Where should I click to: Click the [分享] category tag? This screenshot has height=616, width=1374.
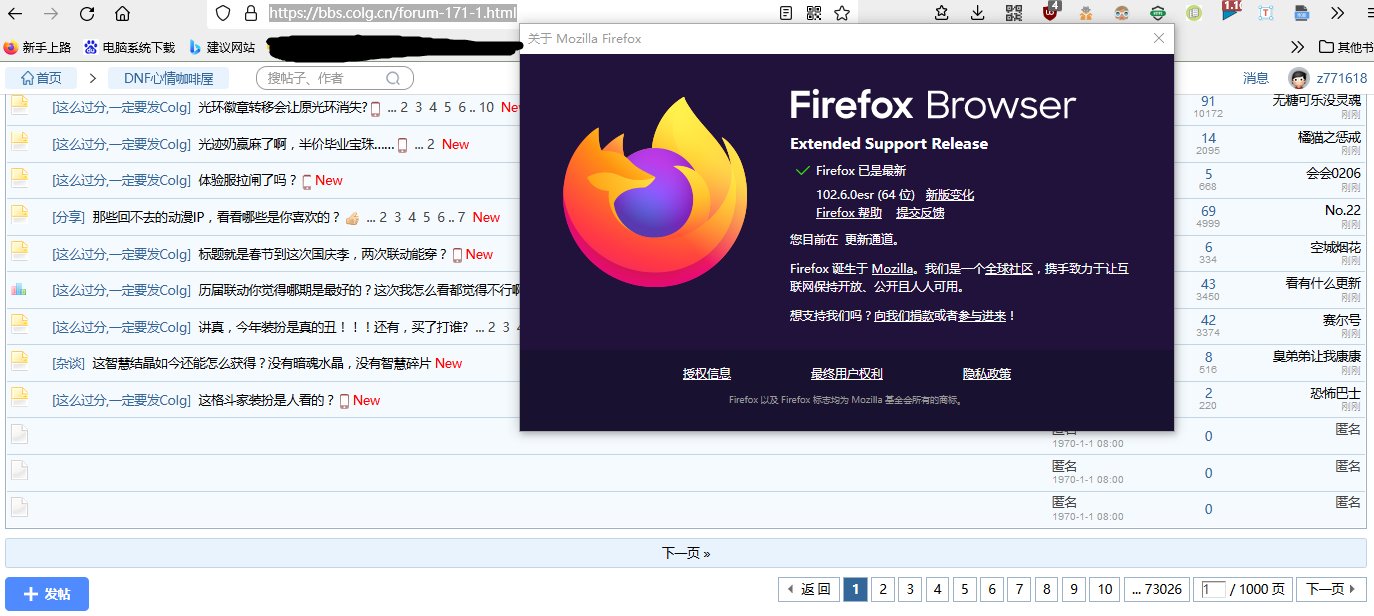pyautogui.click(x=69, y=217)
